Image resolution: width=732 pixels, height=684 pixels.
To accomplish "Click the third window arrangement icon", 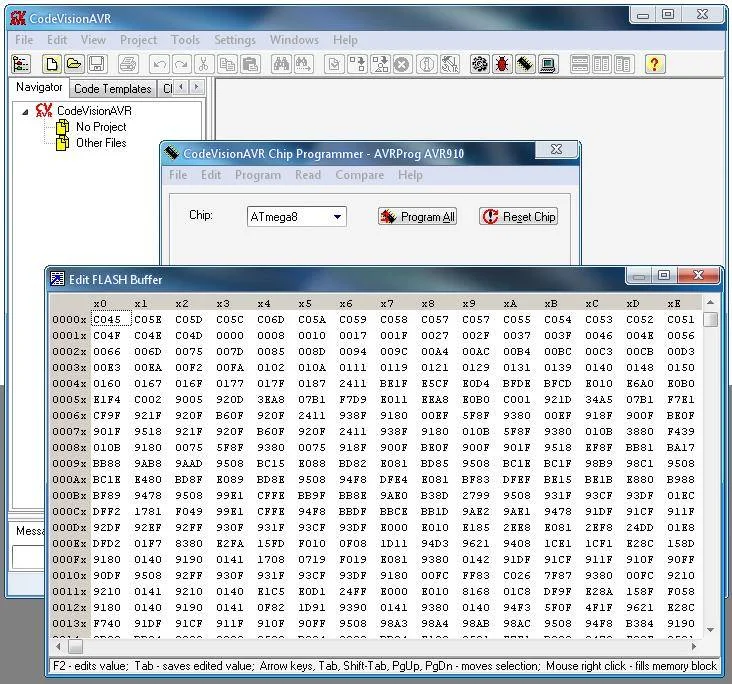I will (623, 64).
